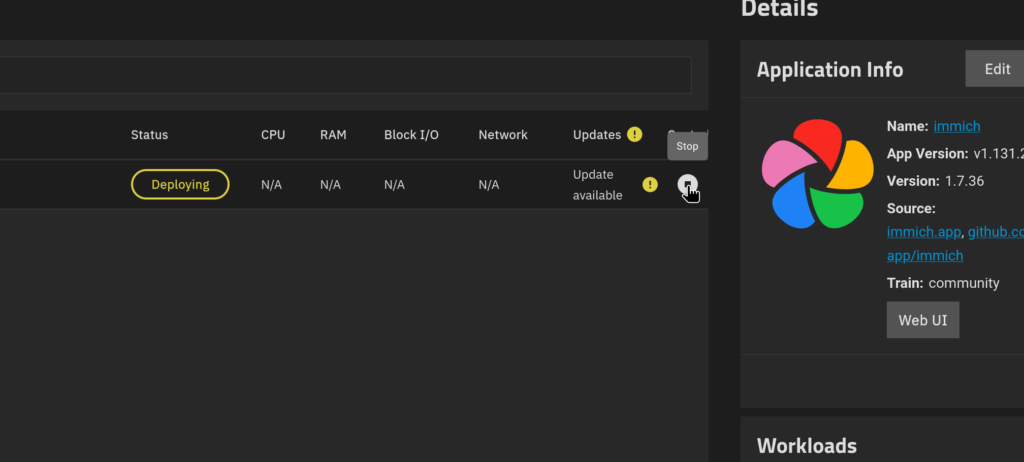Open the immich name link

tap(957, 126)
